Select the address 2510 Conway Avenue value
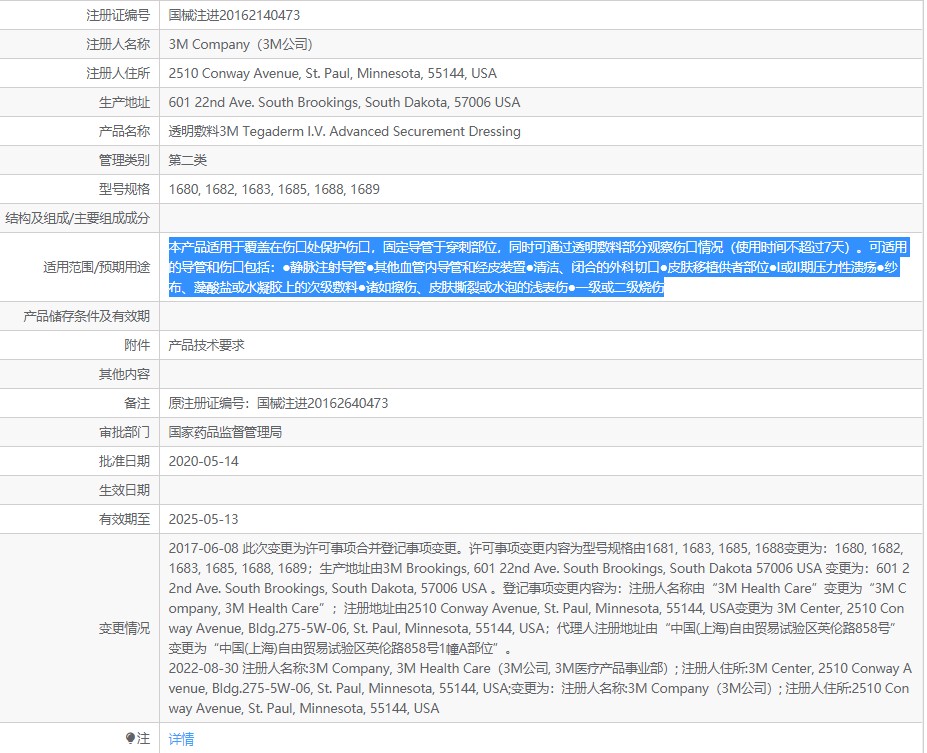 (332, 73)
